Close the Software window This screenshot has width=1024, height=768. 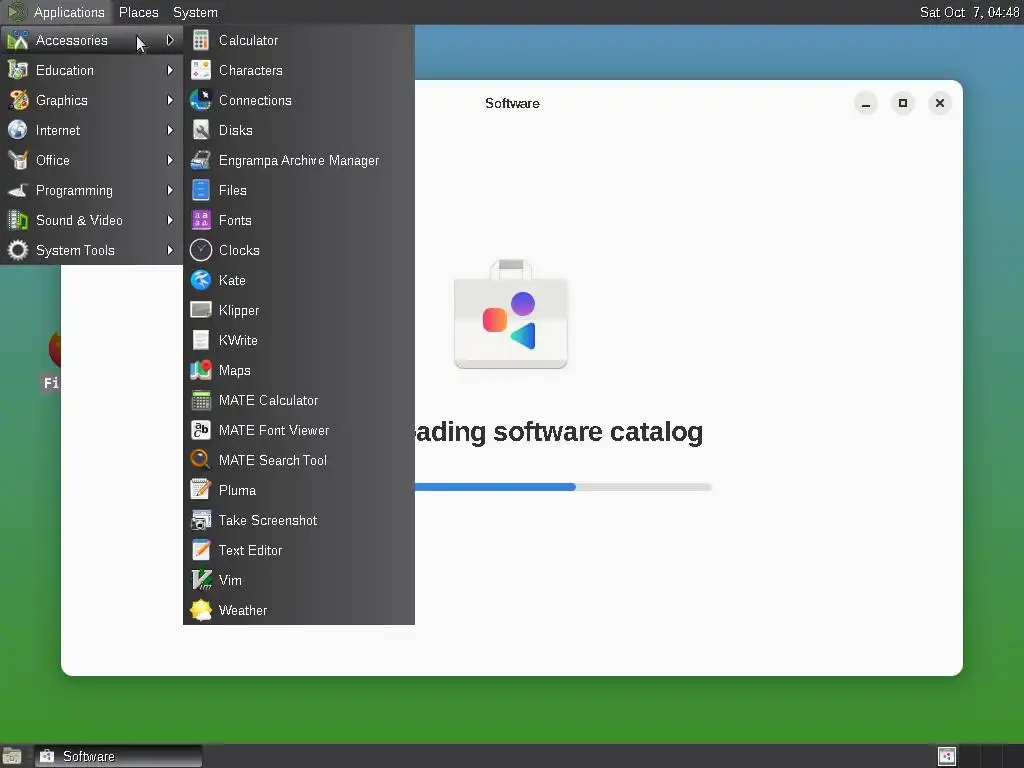coord(940,103)
